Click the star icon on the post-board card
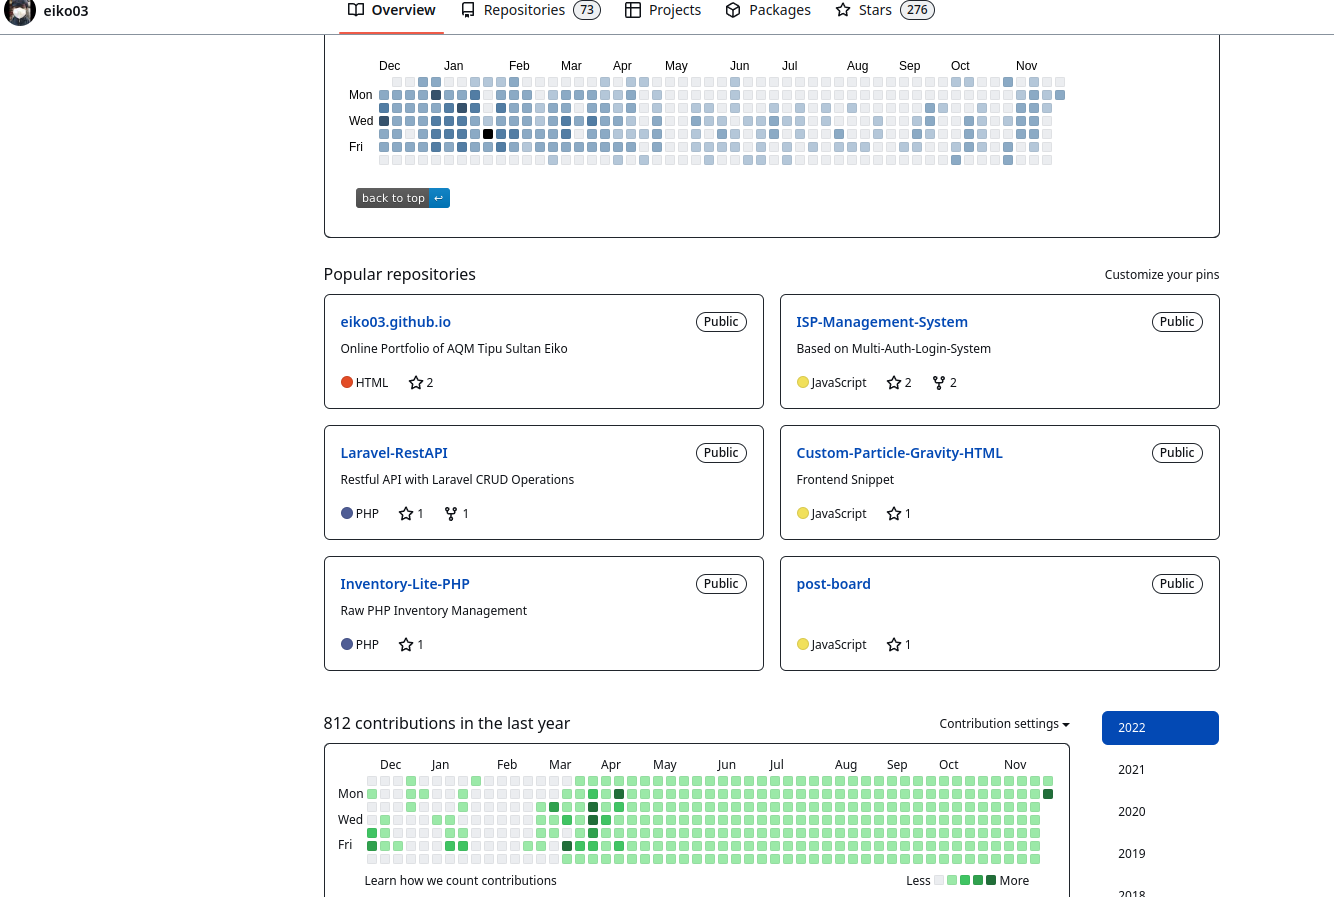Image resolution: width=1334 pixels, height=897 pixels. tap(892, 644)
